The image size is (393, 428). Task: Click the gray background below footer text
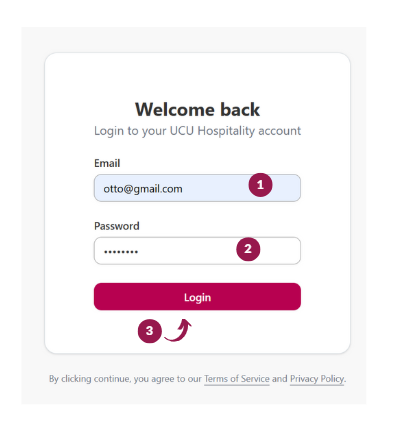(194, 395)
